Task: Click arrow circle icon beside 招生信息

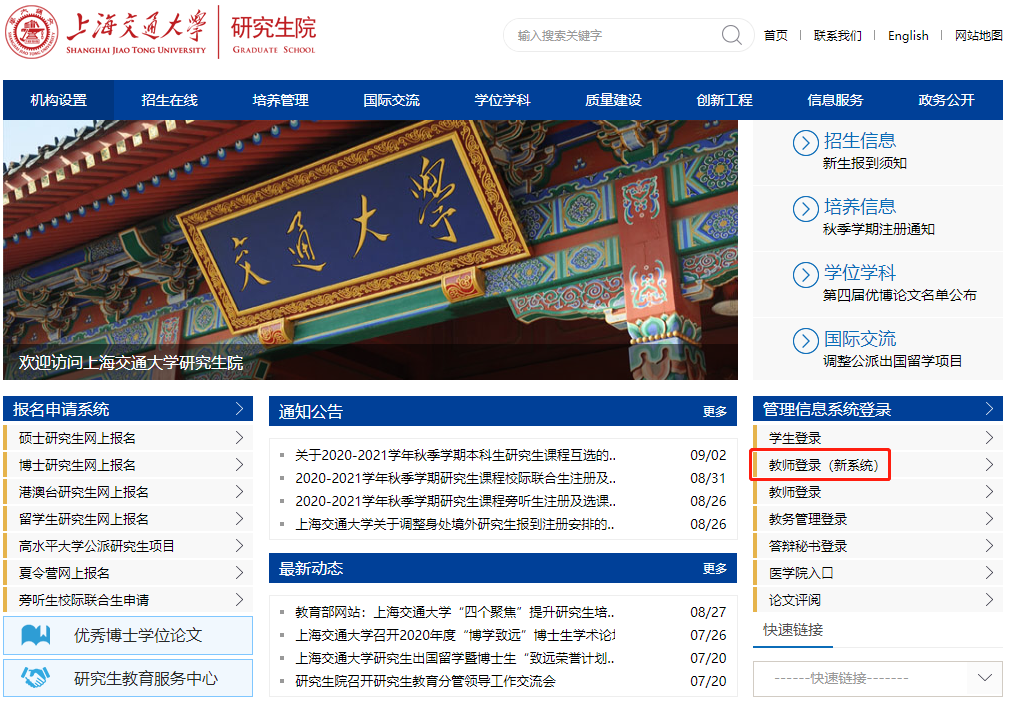Action: [805, 143]
